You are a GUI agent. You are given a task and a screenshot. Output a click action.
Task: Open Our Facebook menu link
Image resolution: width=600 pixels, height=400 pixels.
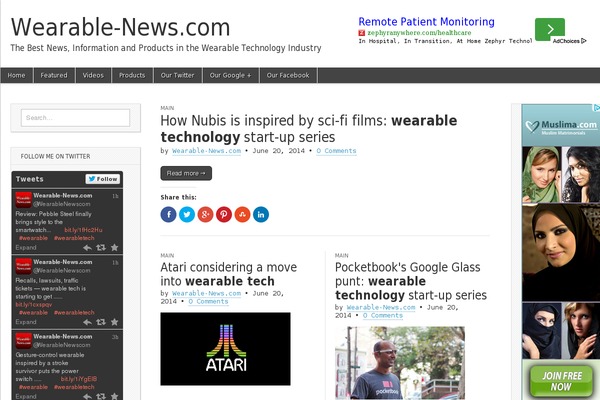[288, 75]
